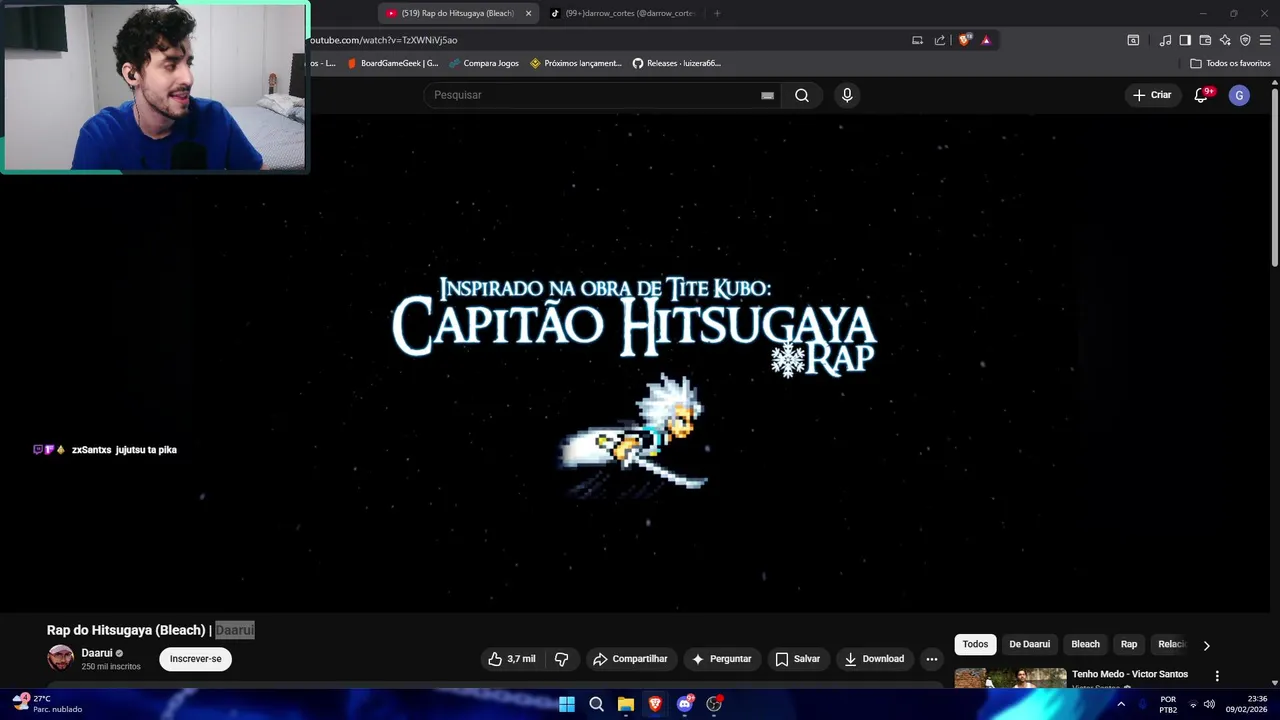Toggle the browser sidebar panel icon
The width and height of the screenshot is (1280, 720).
coord(1185,40)
